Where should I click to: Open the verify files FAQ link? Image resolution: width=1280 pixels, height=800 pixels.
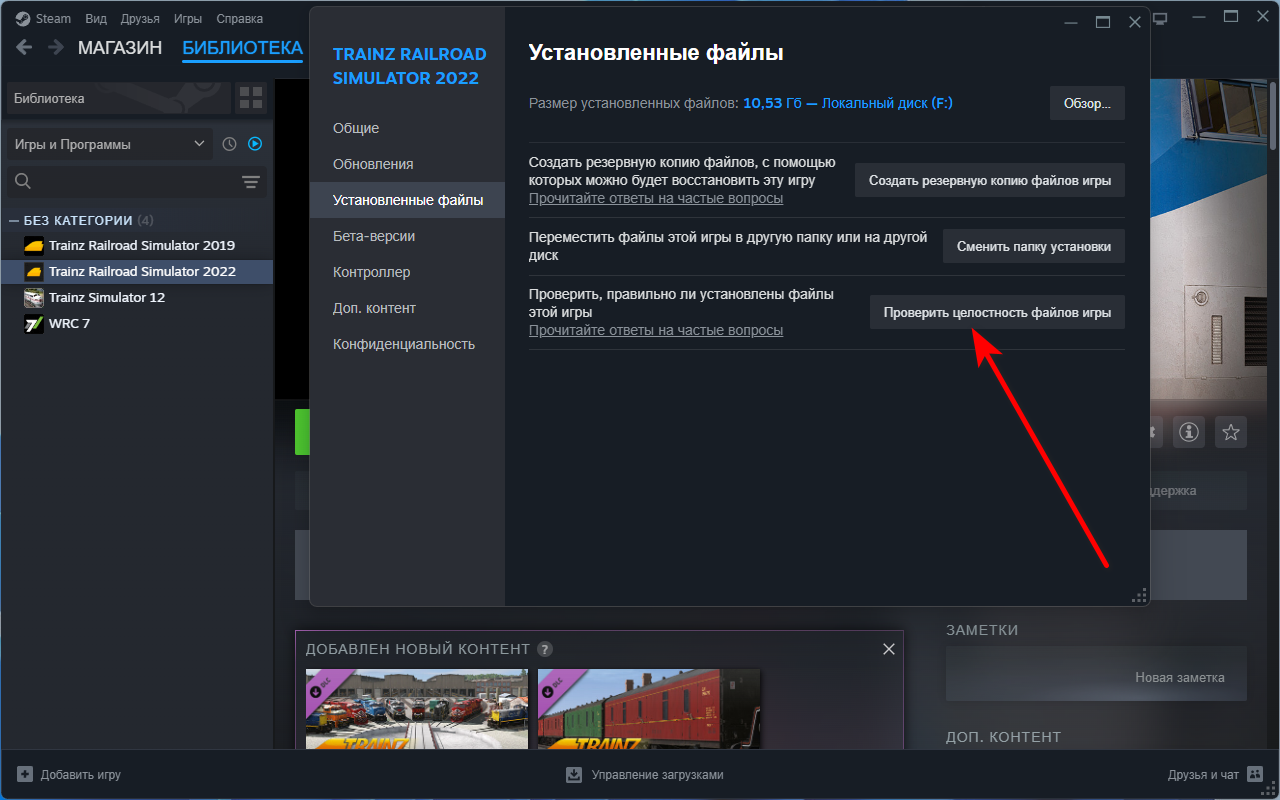tap(656, 330)
